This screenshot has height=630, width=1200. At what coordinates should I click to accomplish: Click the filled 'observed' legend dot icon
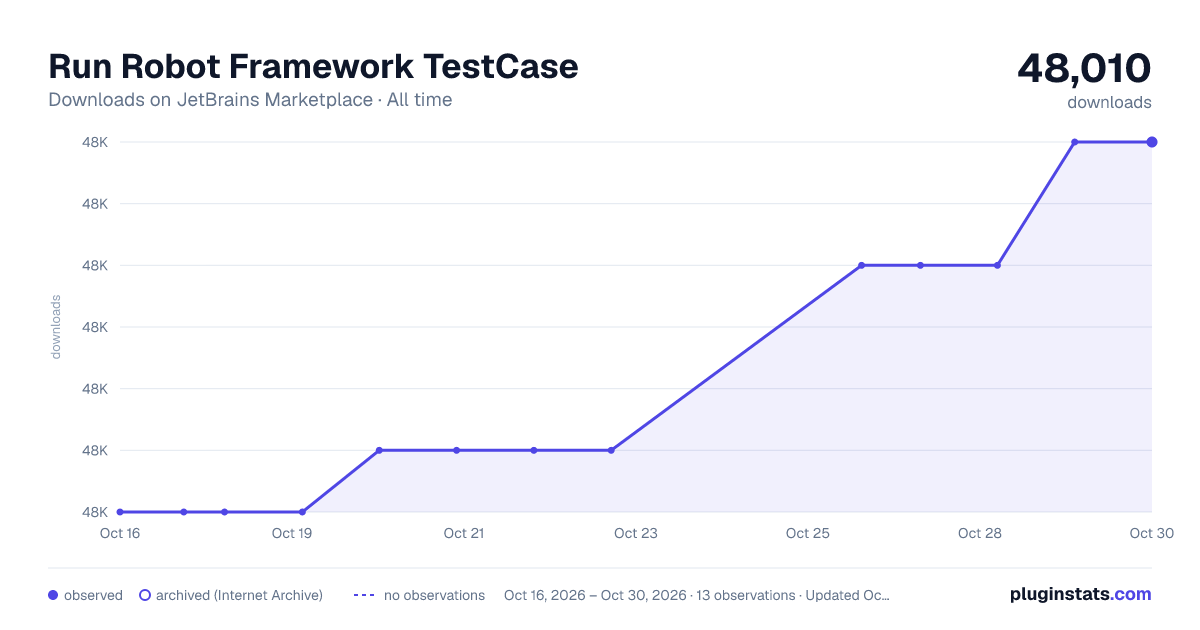pyautogui.click(x=53, y=595)
